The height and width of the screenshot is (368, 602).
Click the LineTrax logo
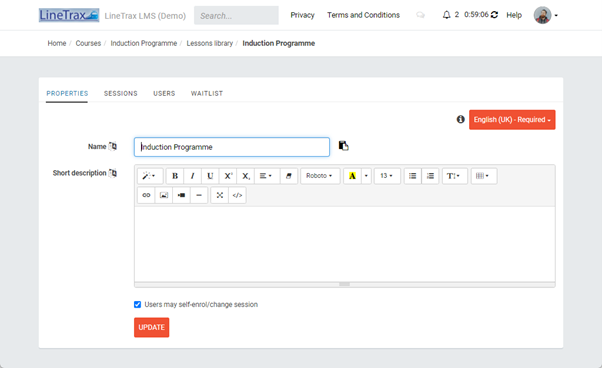point(69,15)
